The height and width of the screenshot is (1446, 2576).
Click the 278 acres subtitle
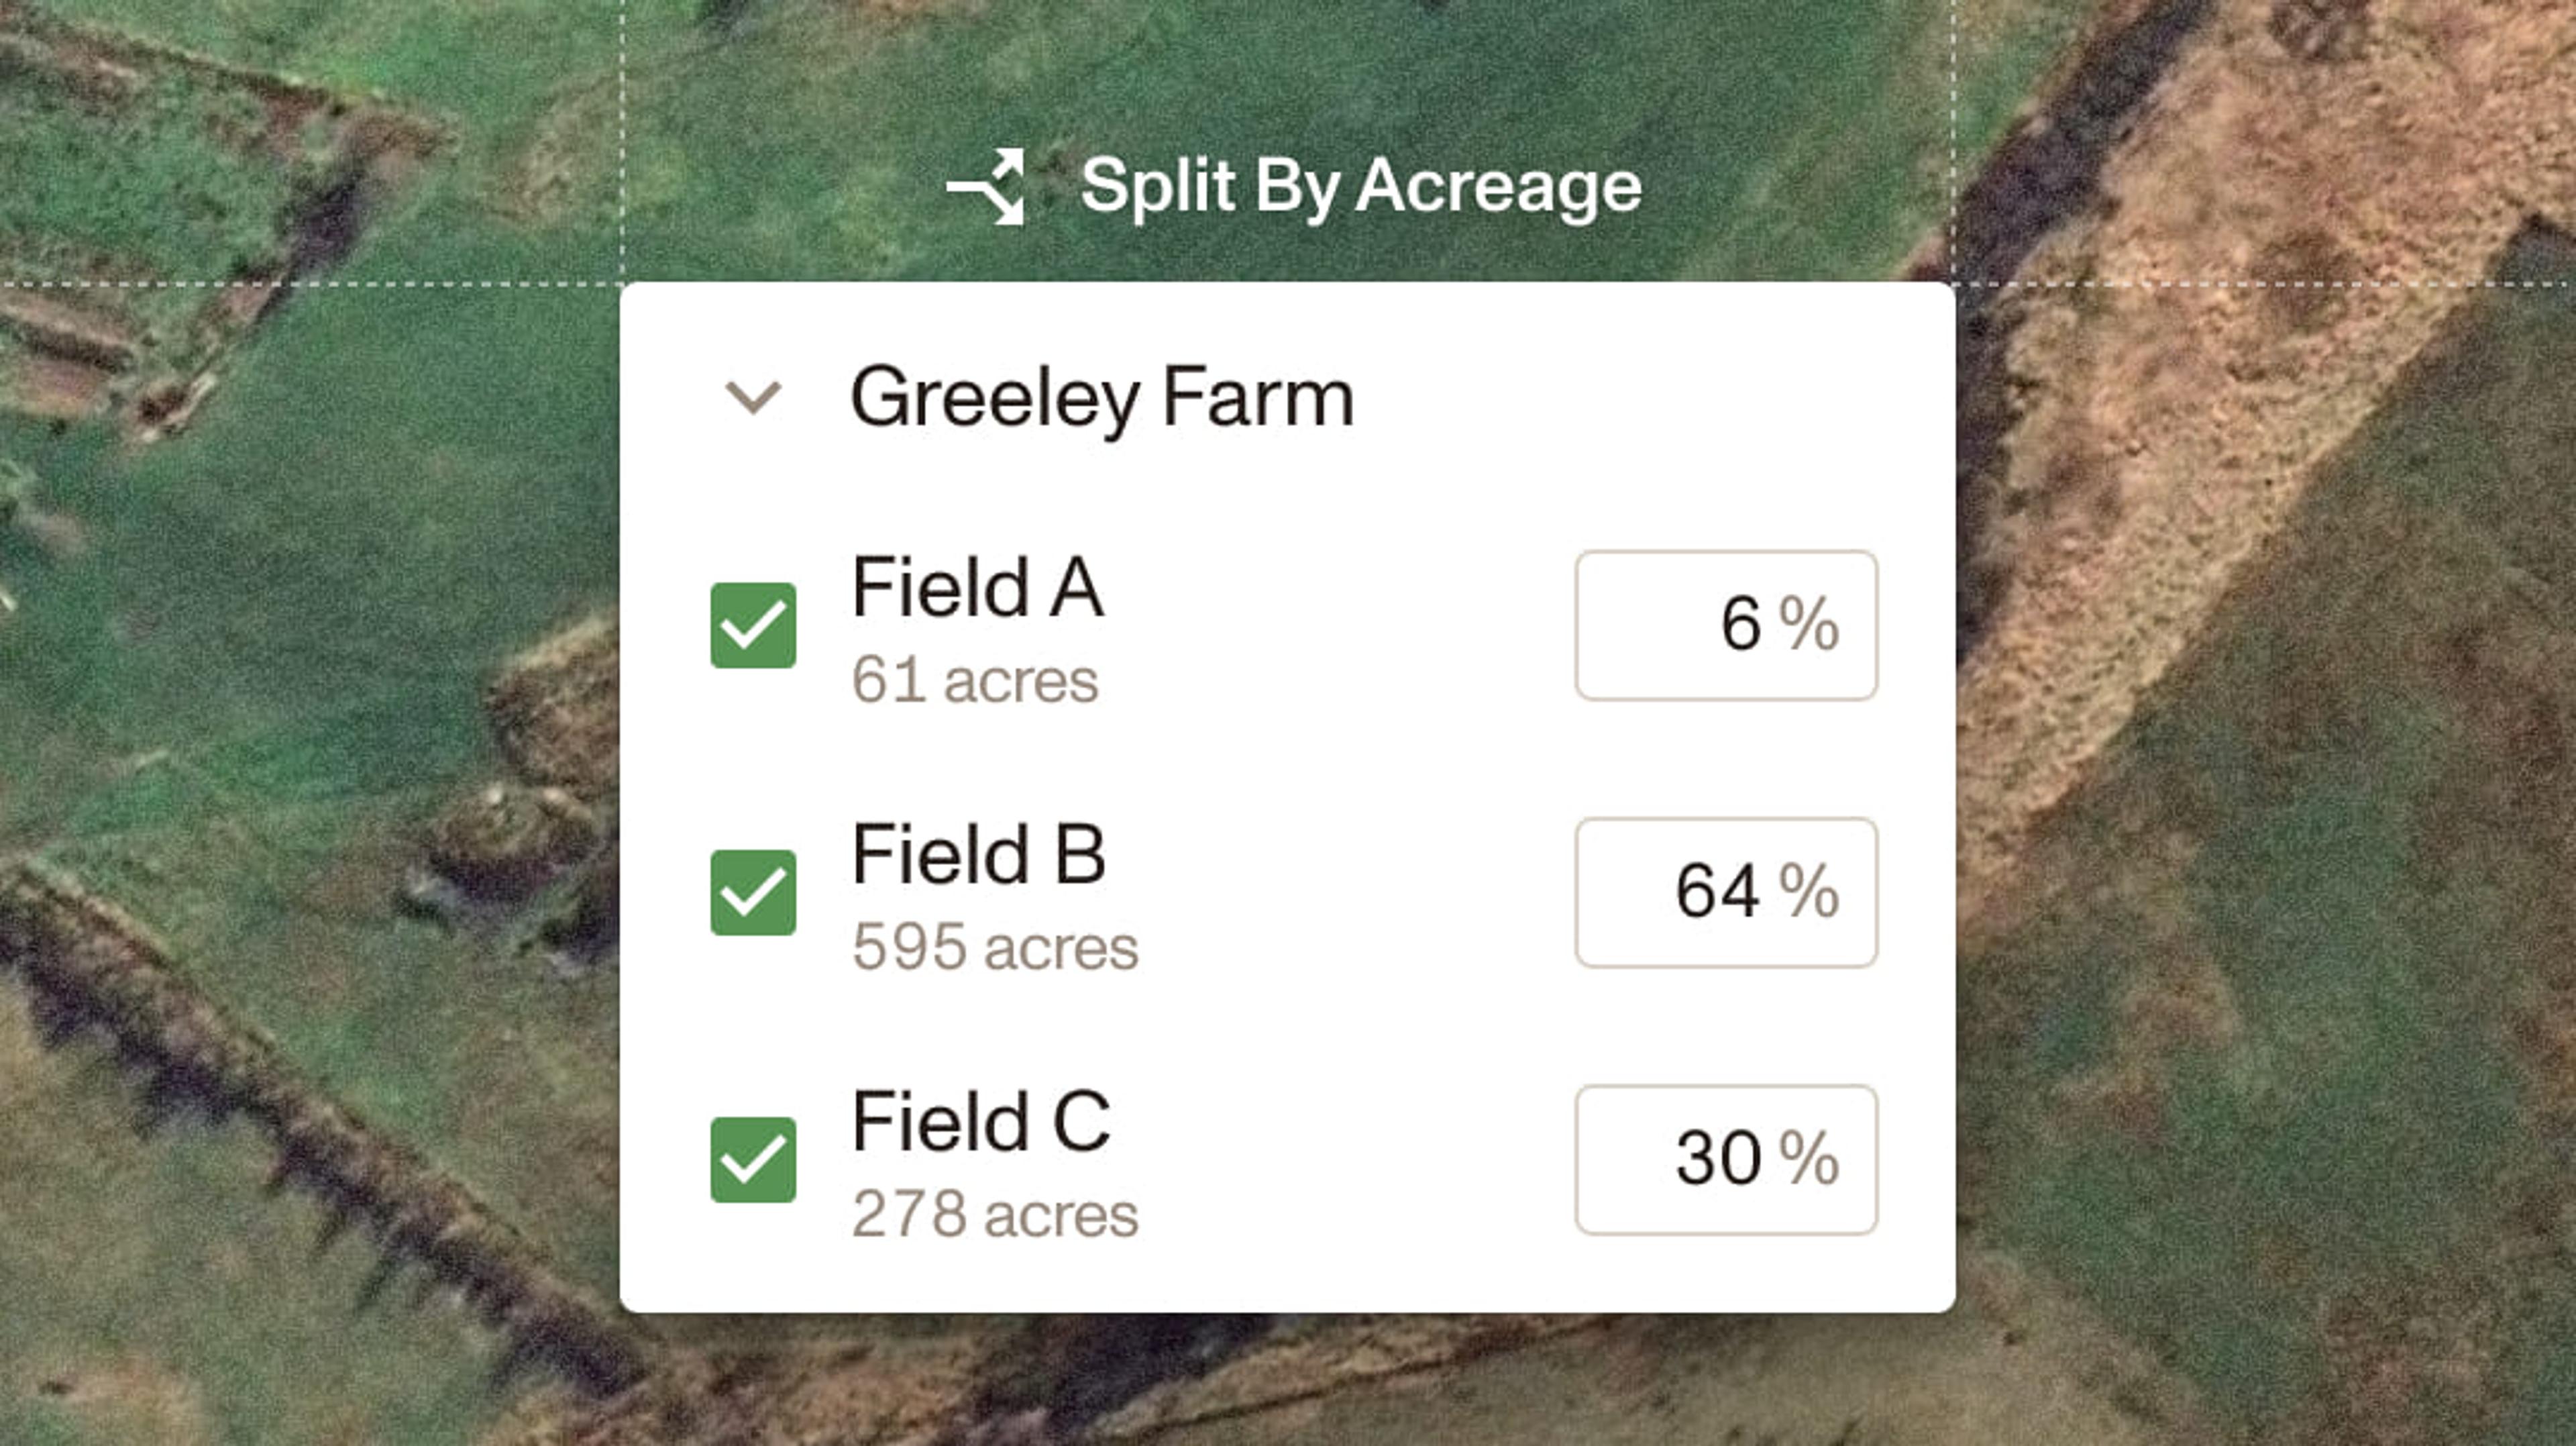point(995,1214)
